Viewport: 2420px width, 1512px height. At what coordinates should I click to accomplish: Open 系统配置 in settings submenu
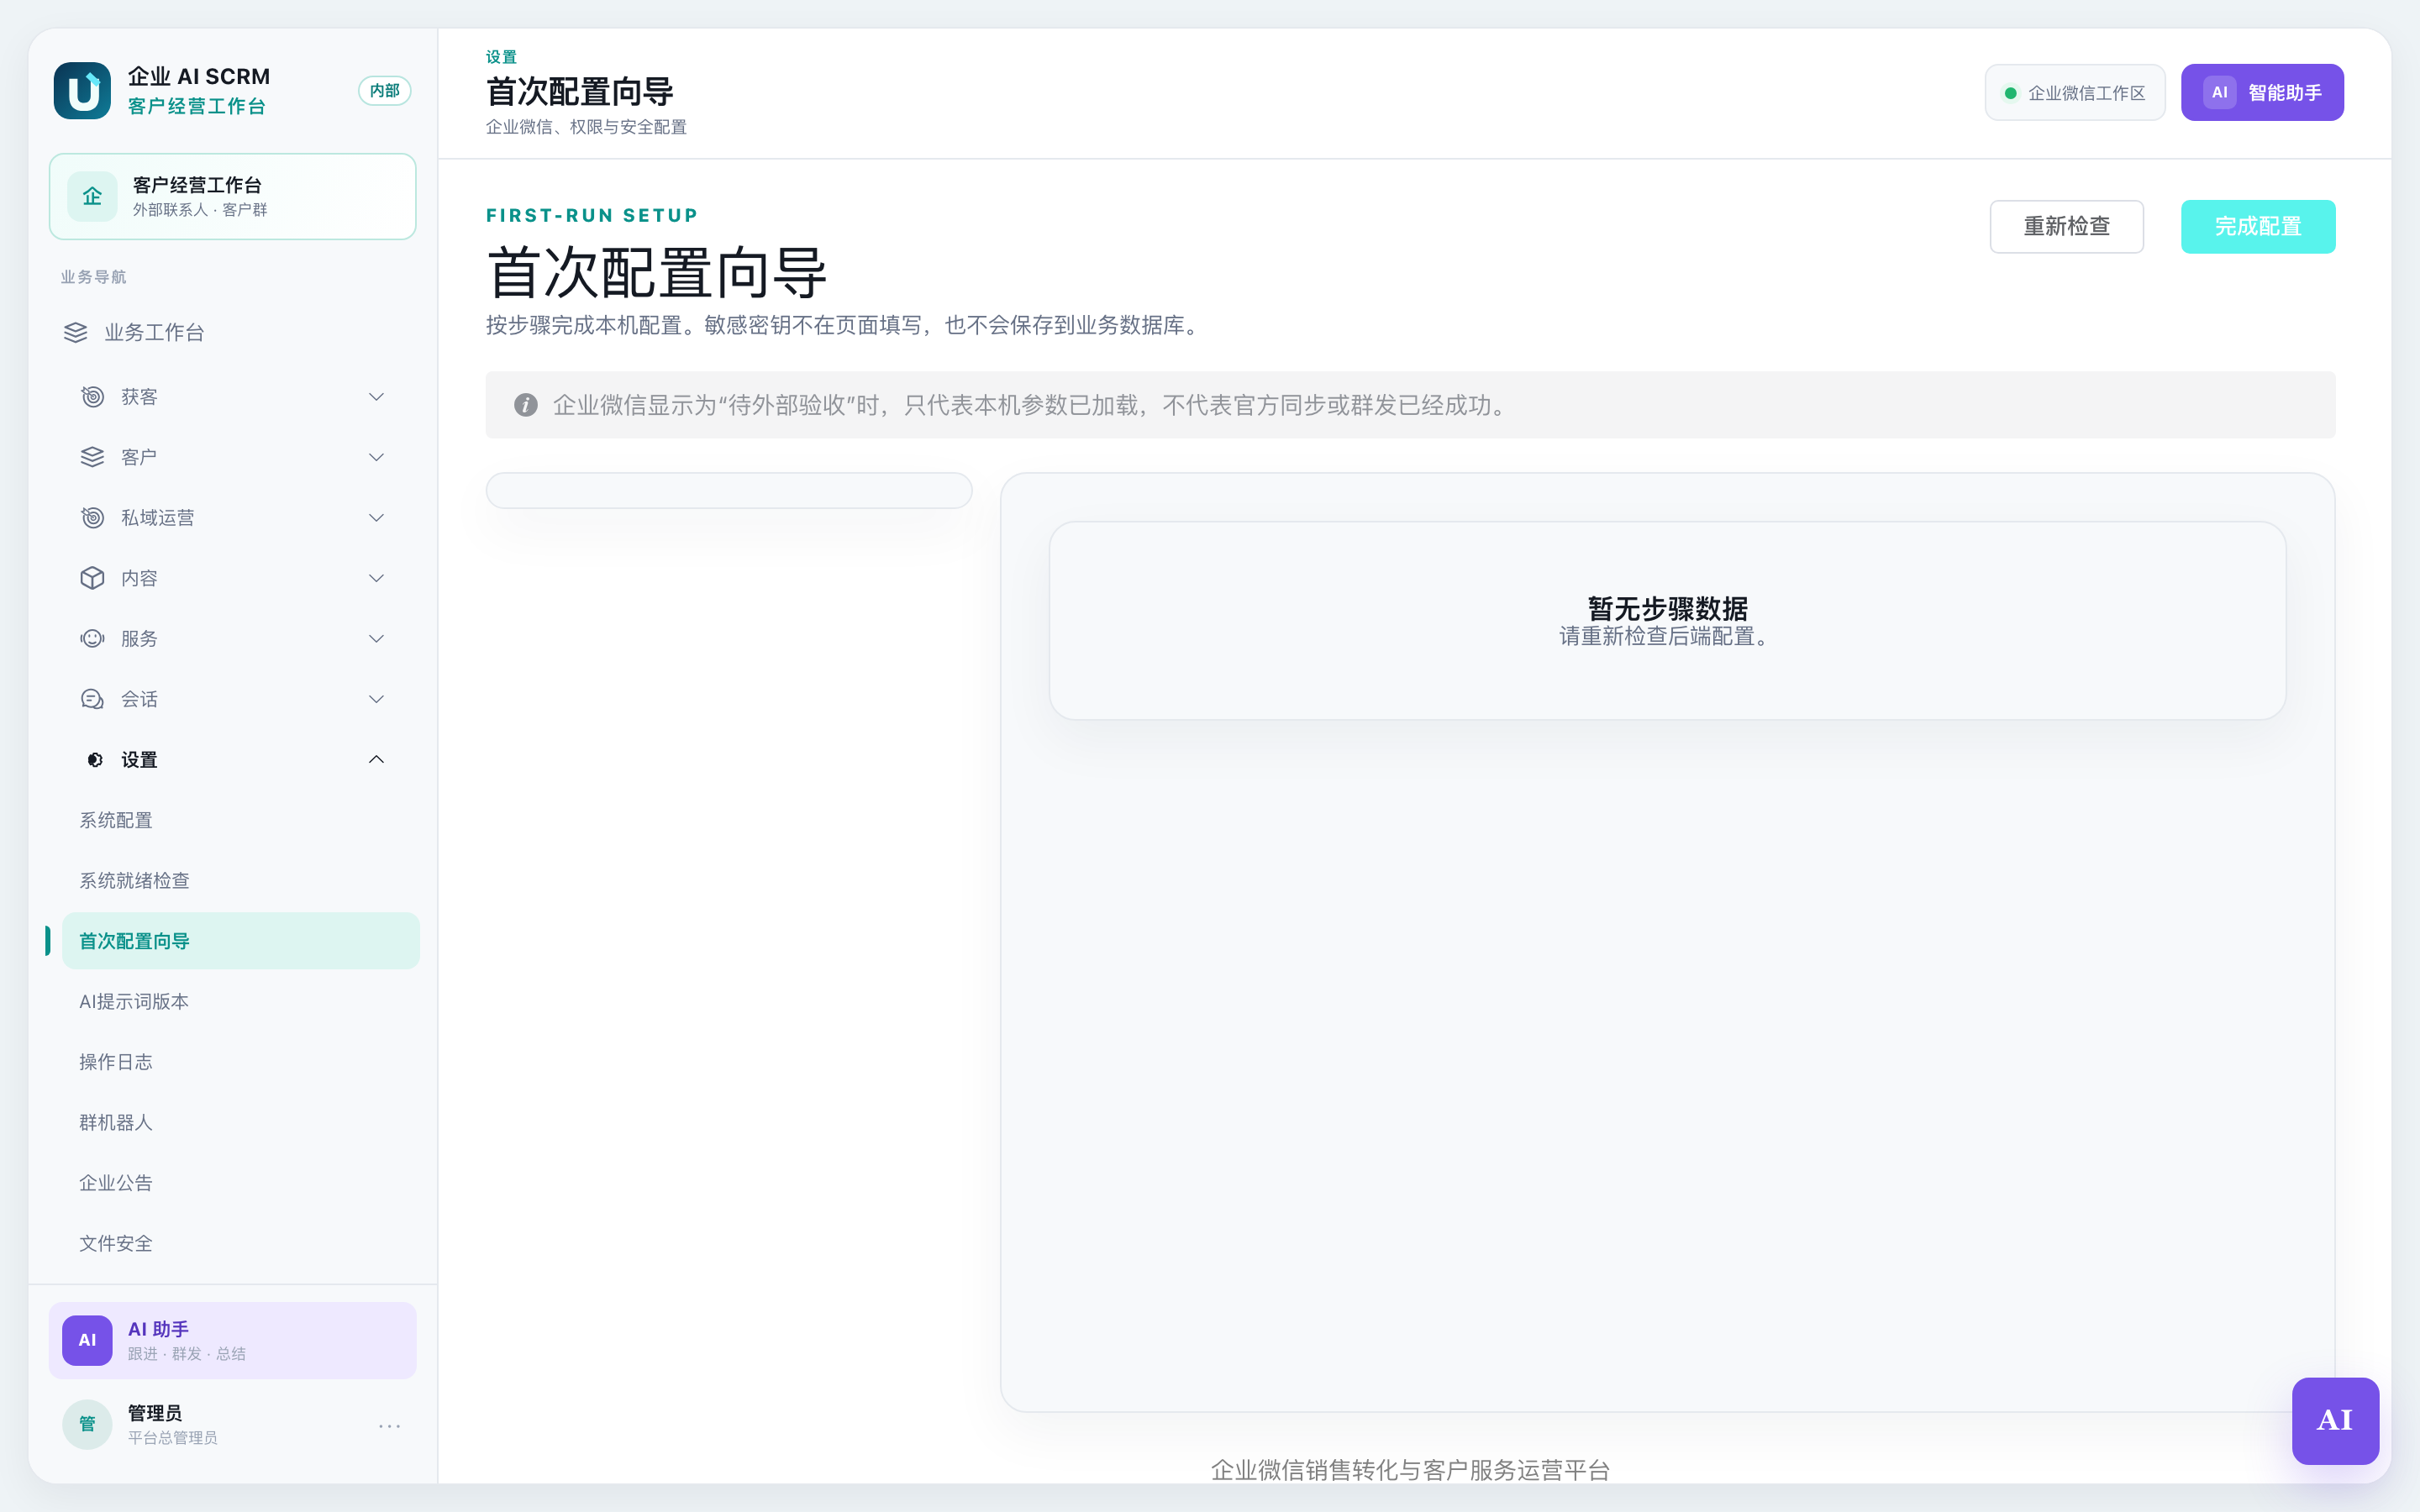point(240,820)
